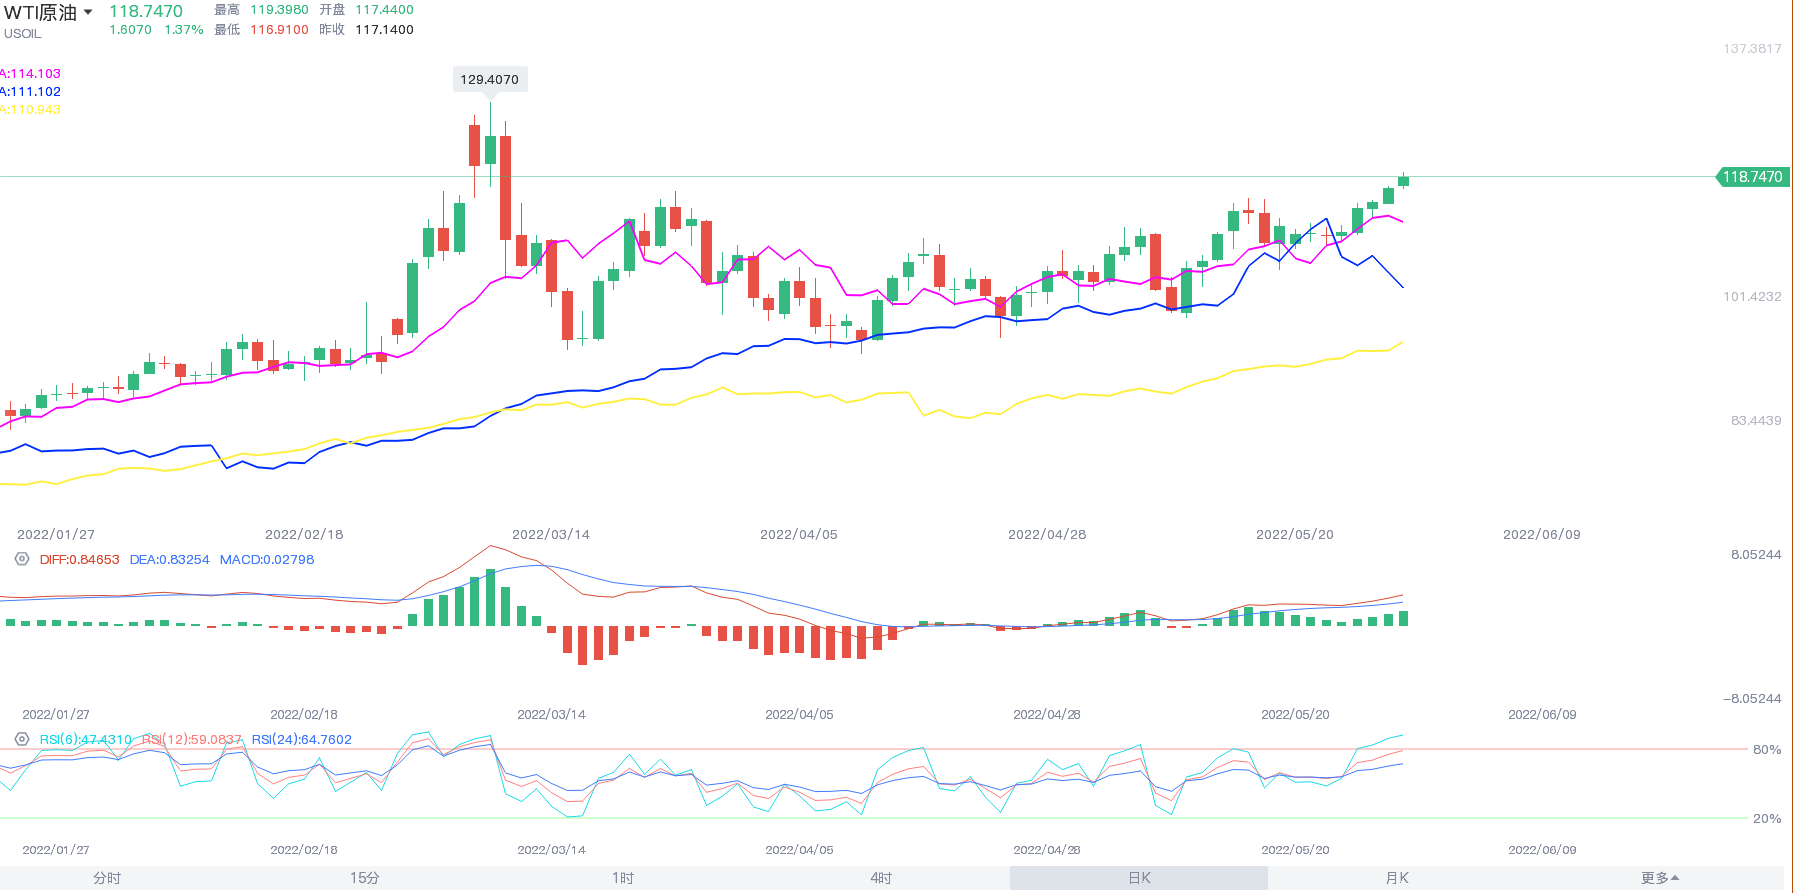The height and width of the screenshot is (893, 1793).
Task: Open MACD indicator settings gear
Action: pos(22,559)
